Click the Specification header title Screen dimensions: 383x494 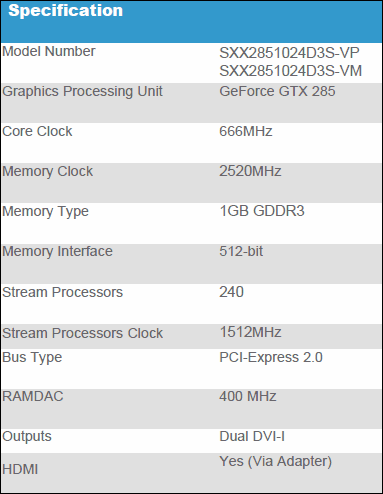(66, 10)
